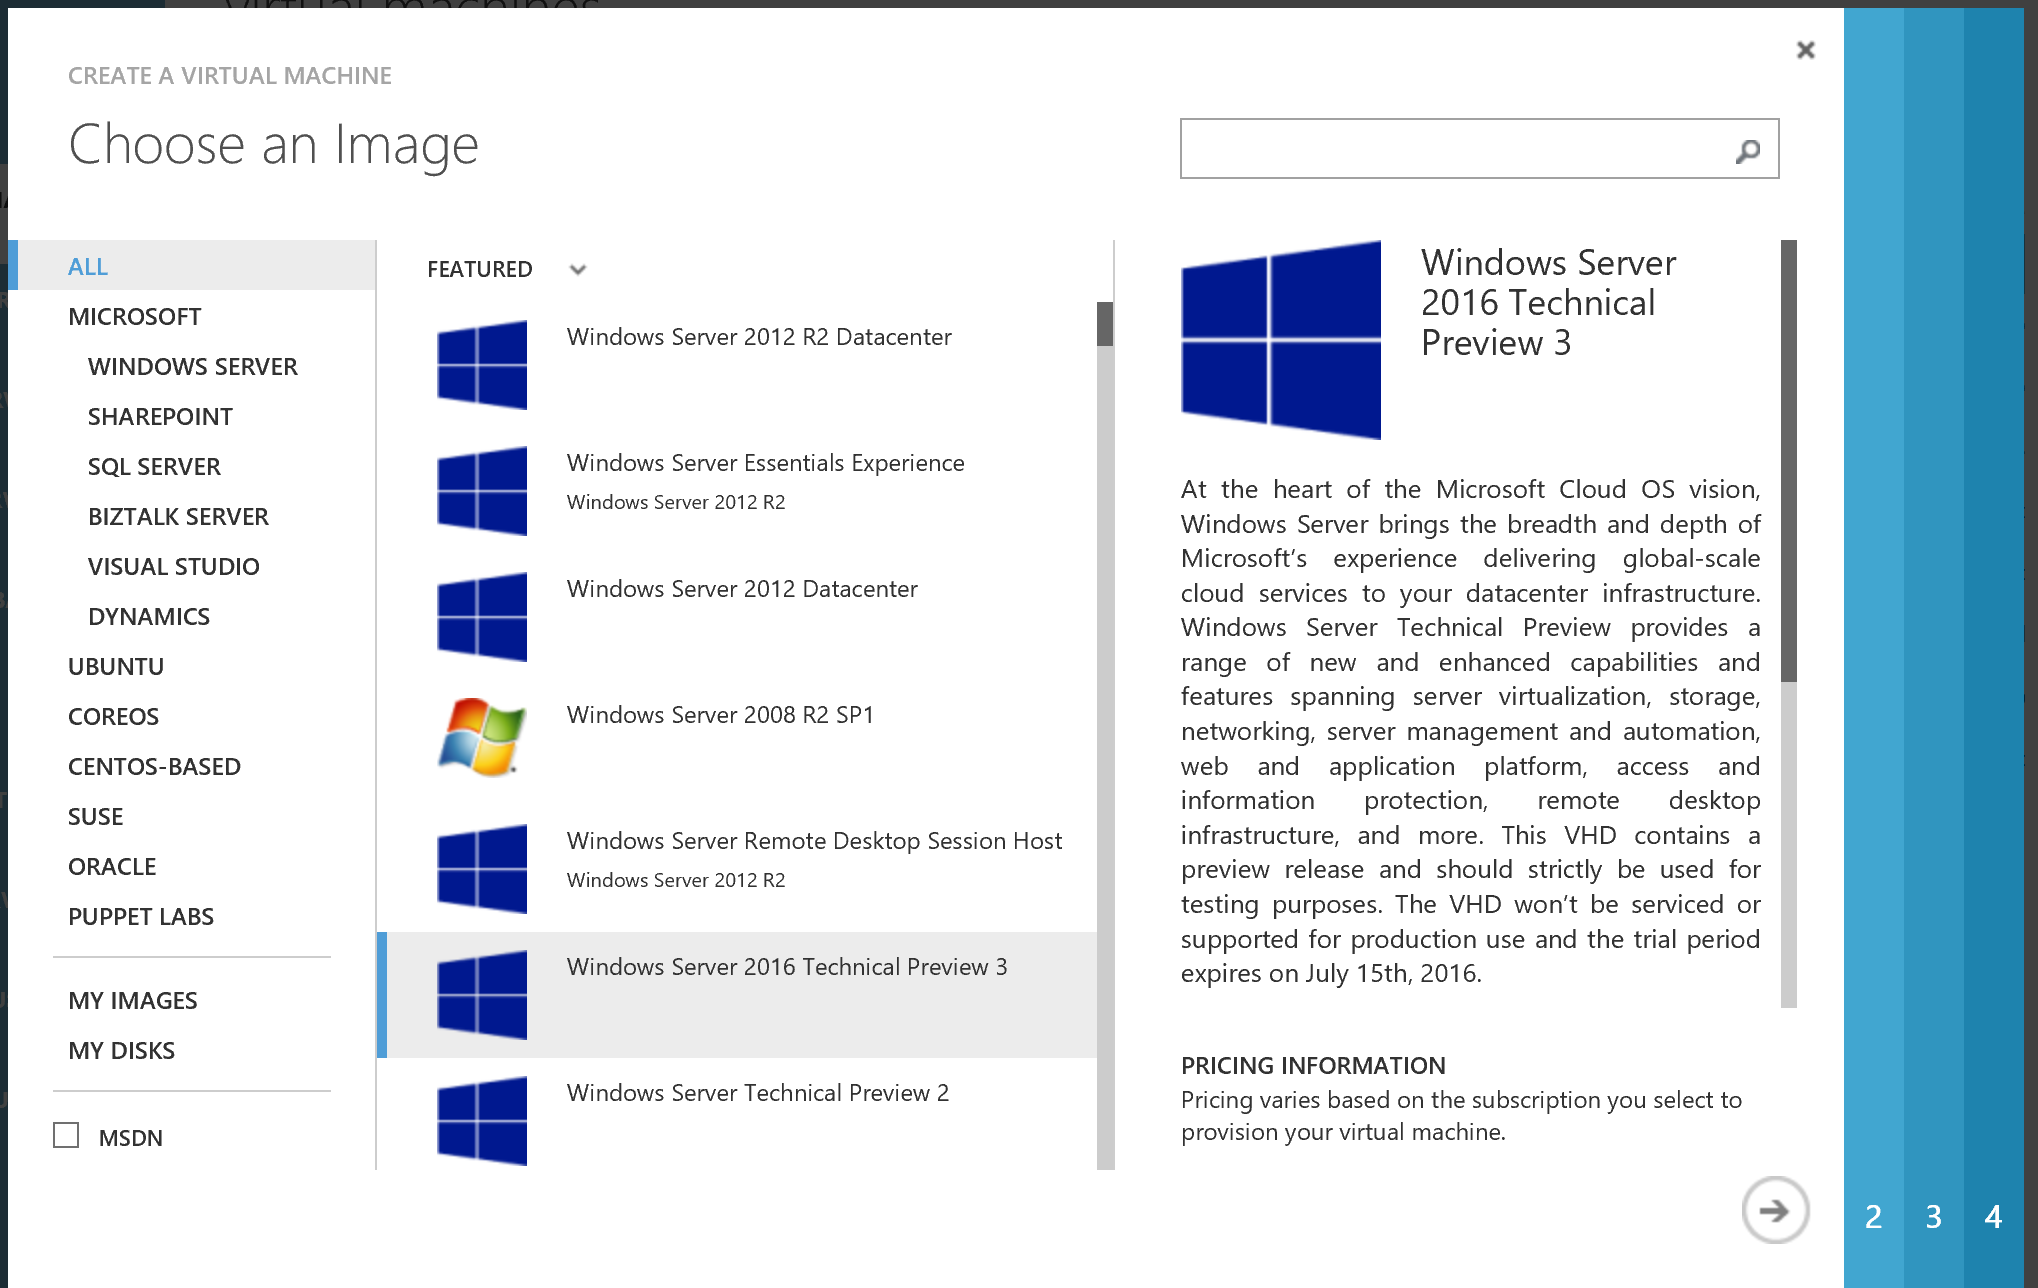Jump to wizard step 4
This screenshot has width=2038, height=1288.
click(1993, 1217)
